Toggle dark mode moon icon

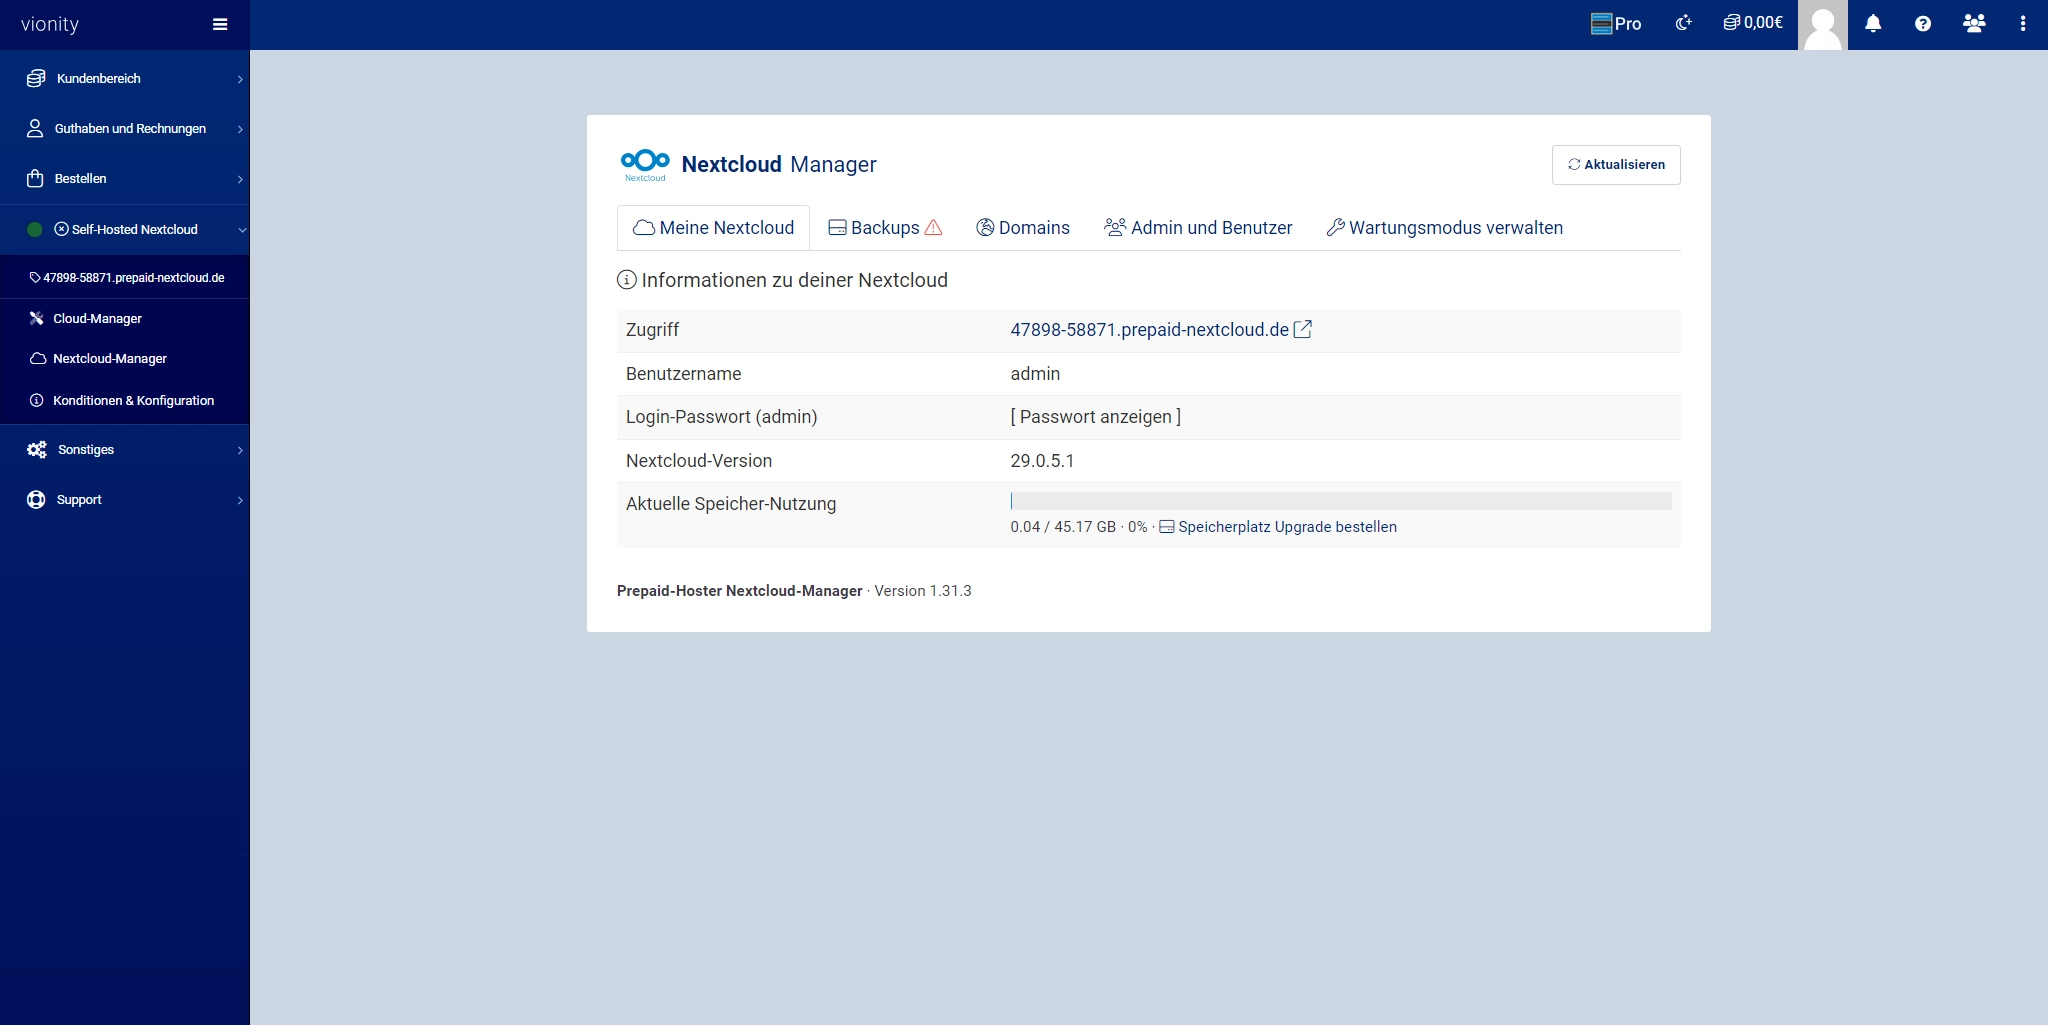point(1684,23)
